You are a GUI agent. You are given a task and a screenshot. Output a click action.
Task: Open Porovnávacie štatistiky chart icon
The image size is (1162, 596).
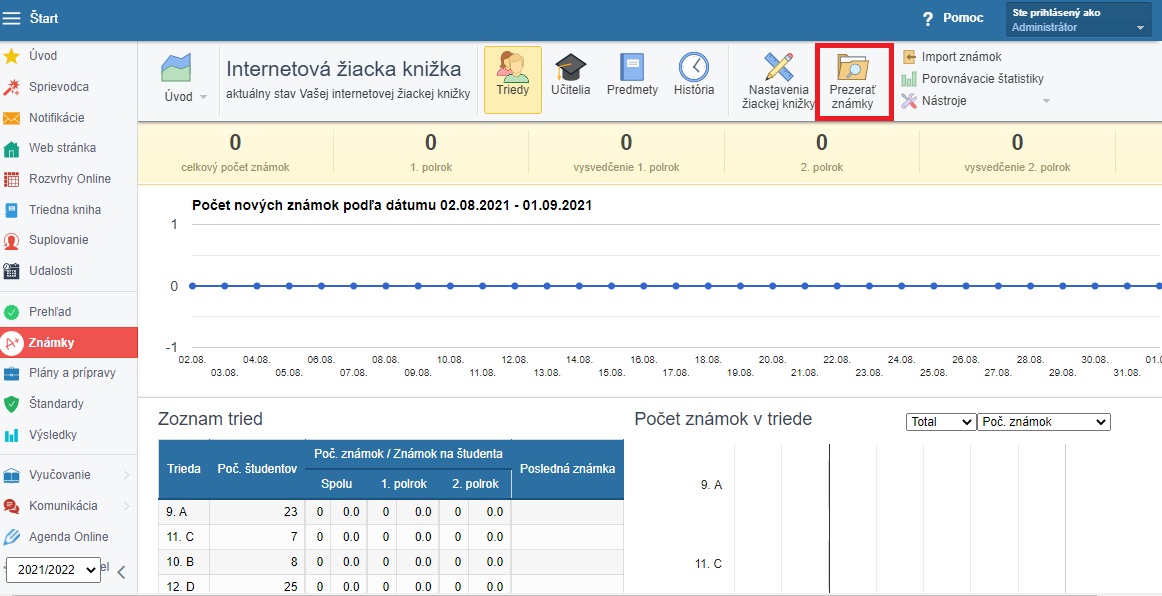click(909, 79)
